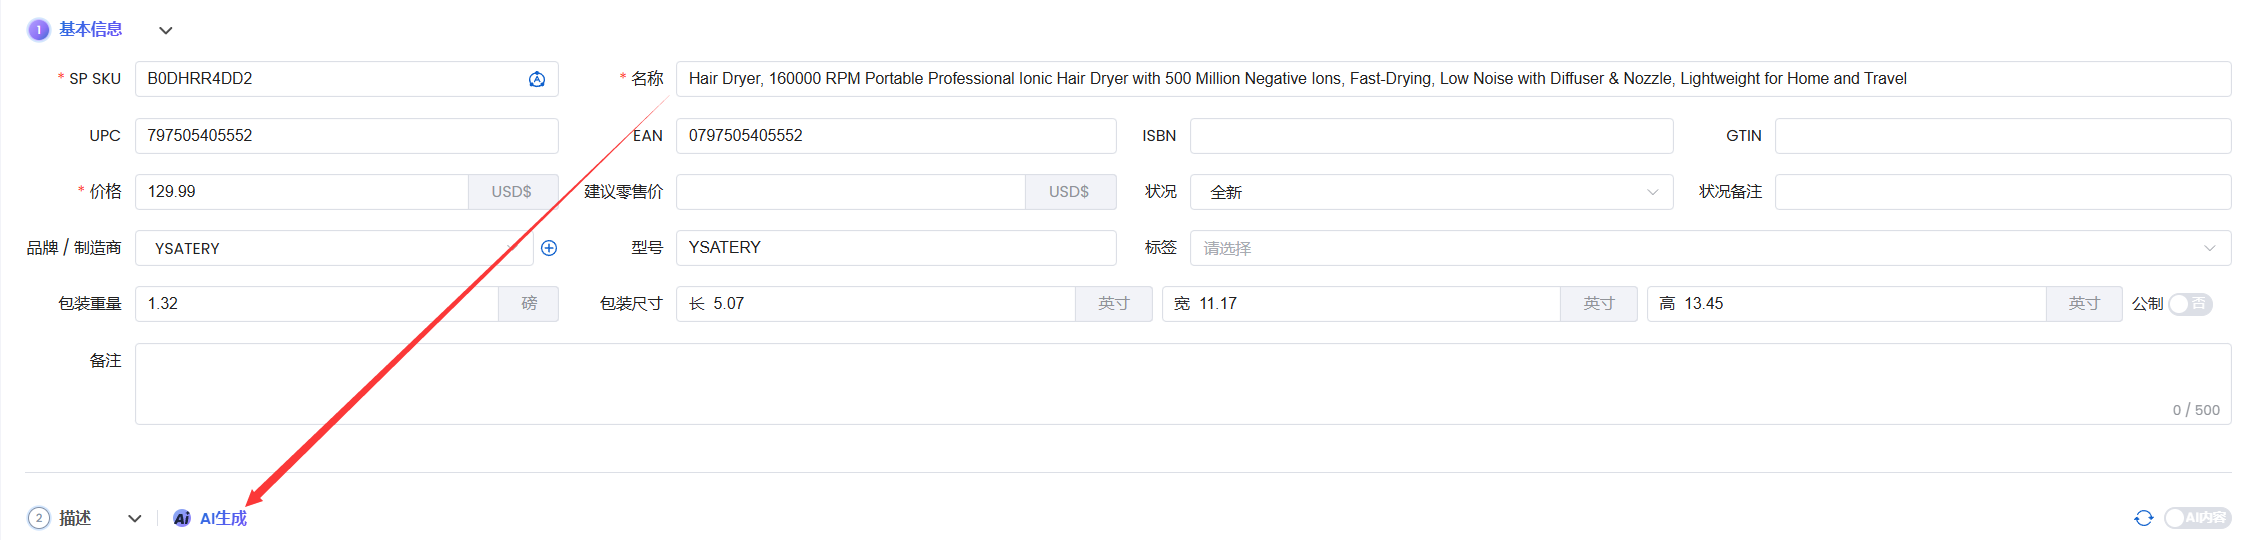The height and width of the screenshot is (540, 2256).
Task: Click the refresh icon beside AI内容 toggle
Action: click(x=2144, y=518)
